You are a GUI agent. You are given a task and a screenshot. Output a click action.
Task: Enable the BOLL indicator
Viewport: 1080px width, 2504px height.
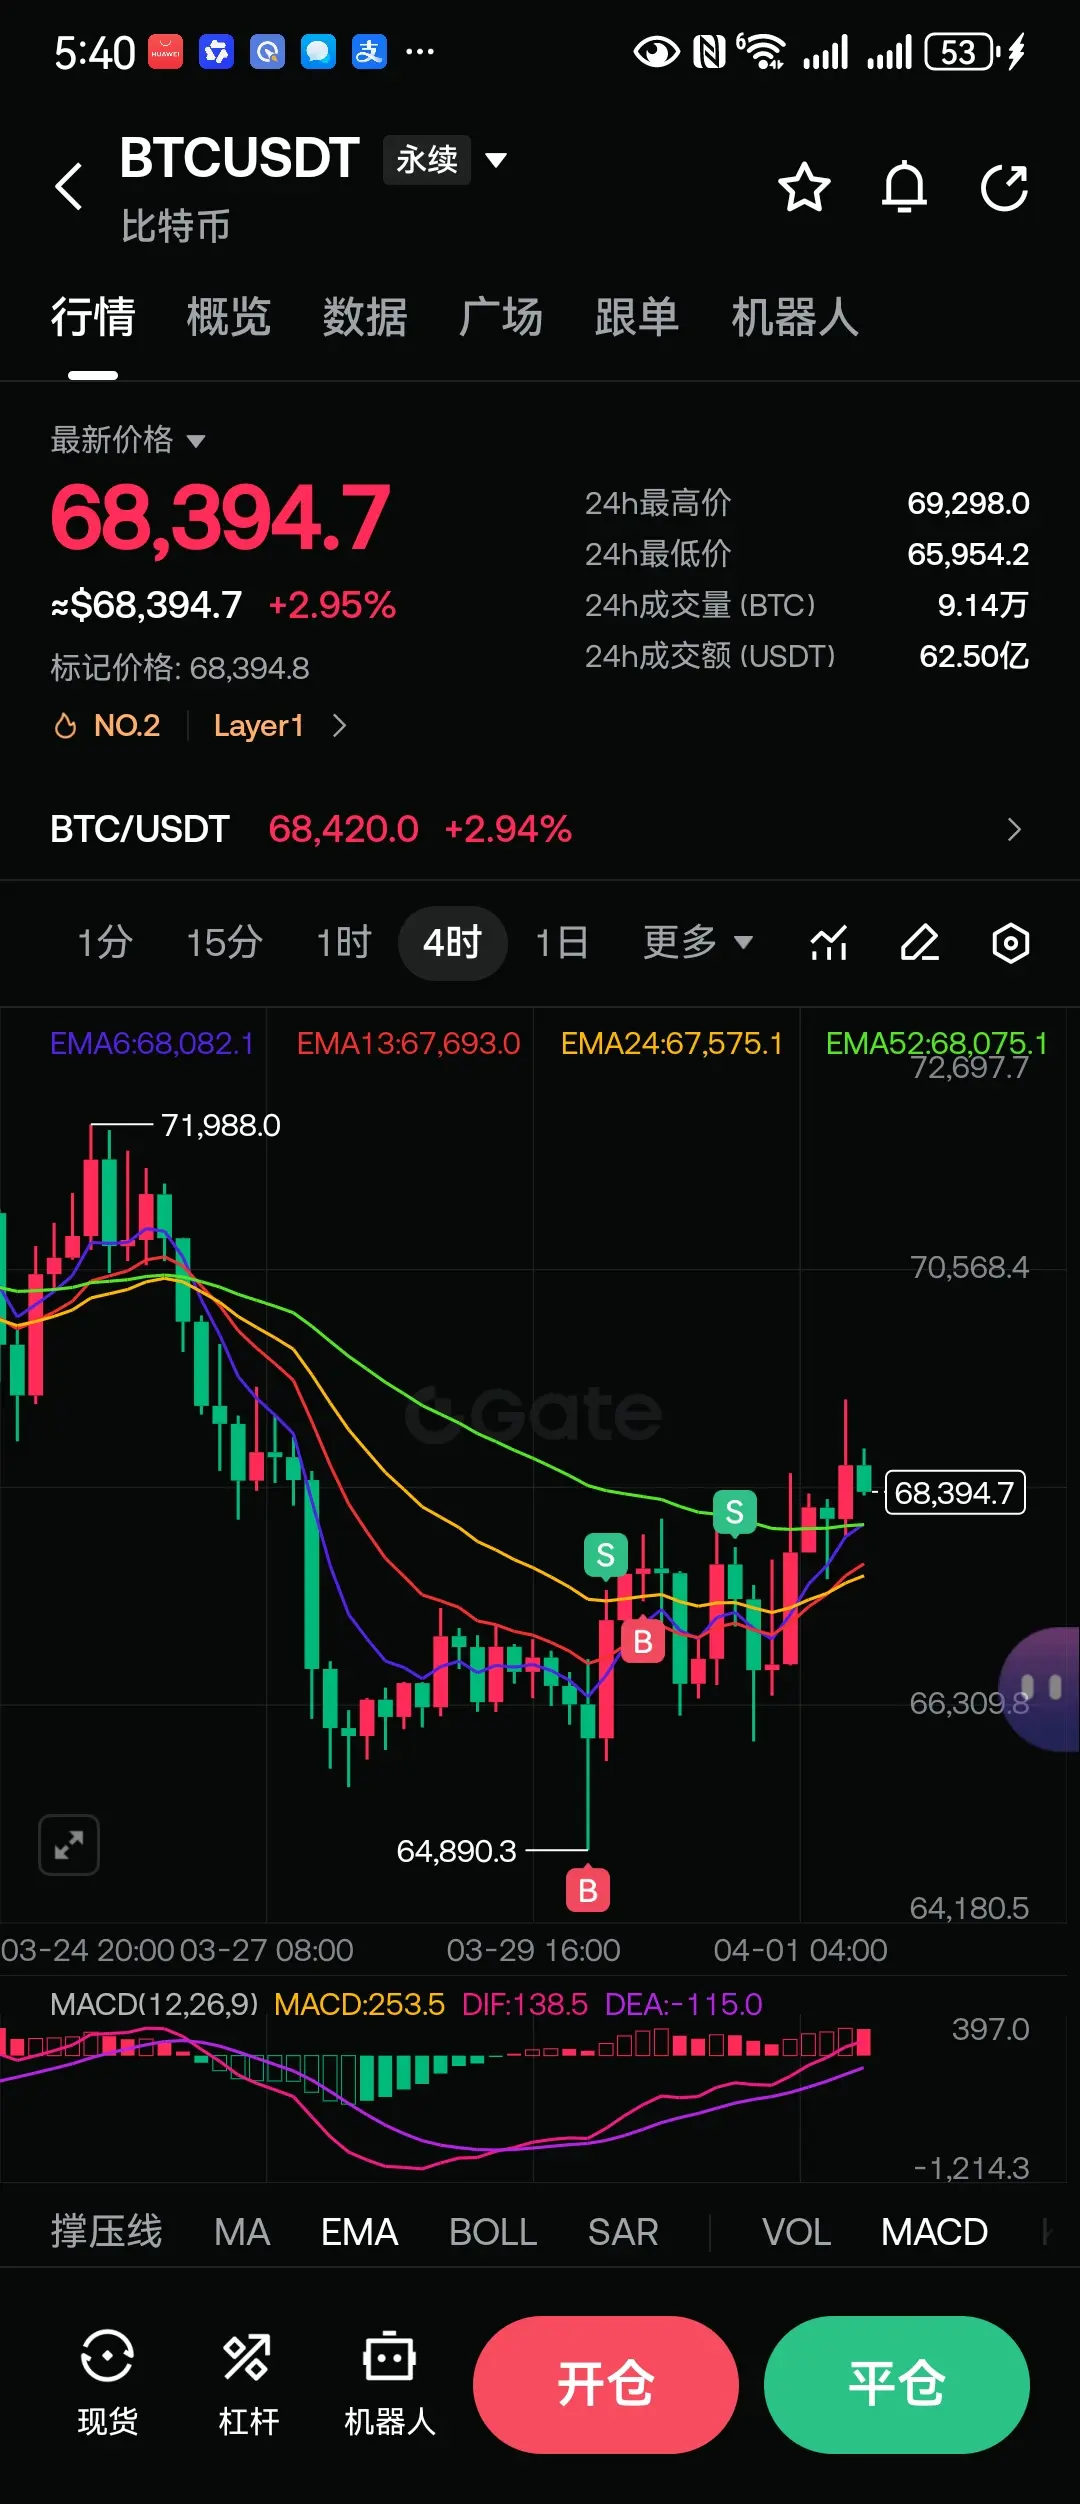pos(493,2231)
